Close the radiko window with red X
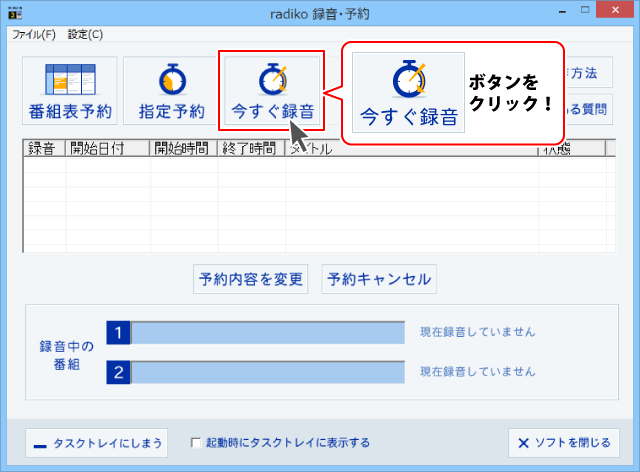The image size is (640, 472). tap(615, 10)
